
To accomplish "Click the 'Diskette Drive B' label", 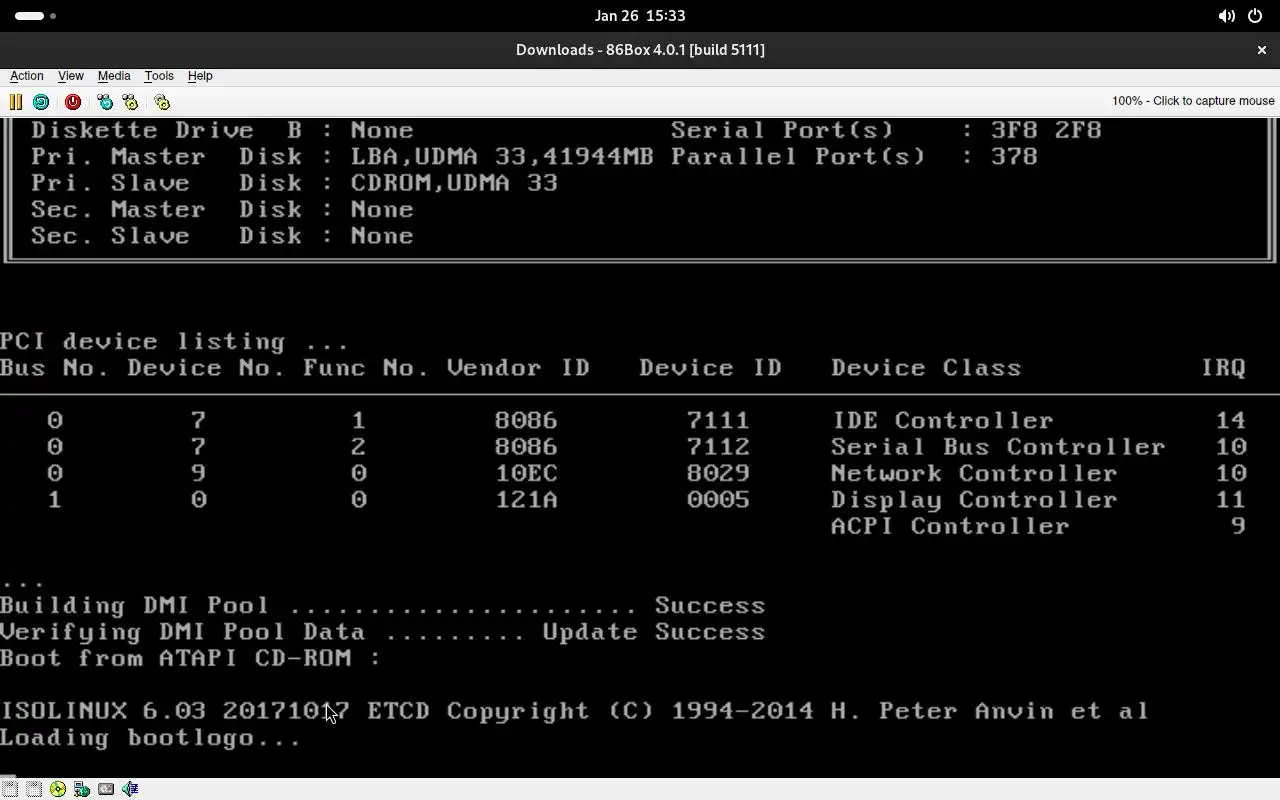I will click(x=166, y=130).
